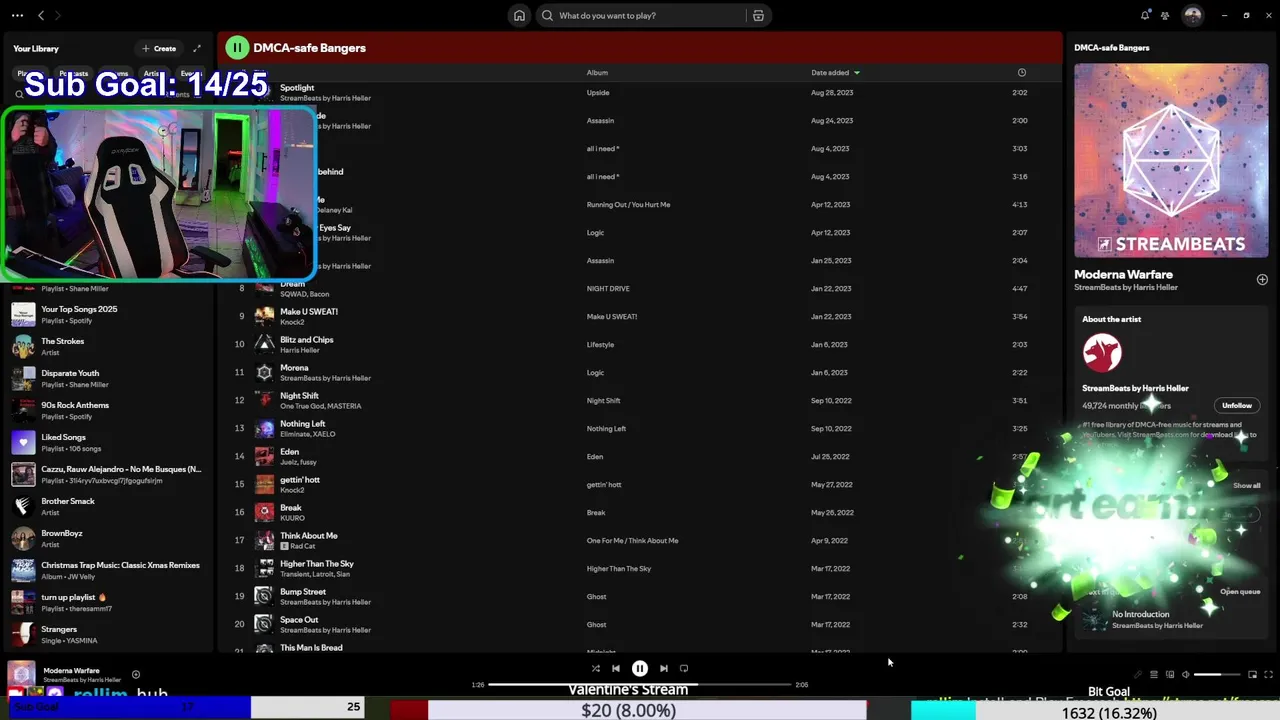Click the Break track artwork
Viewport: 1280px width, 720px height.
264,512
